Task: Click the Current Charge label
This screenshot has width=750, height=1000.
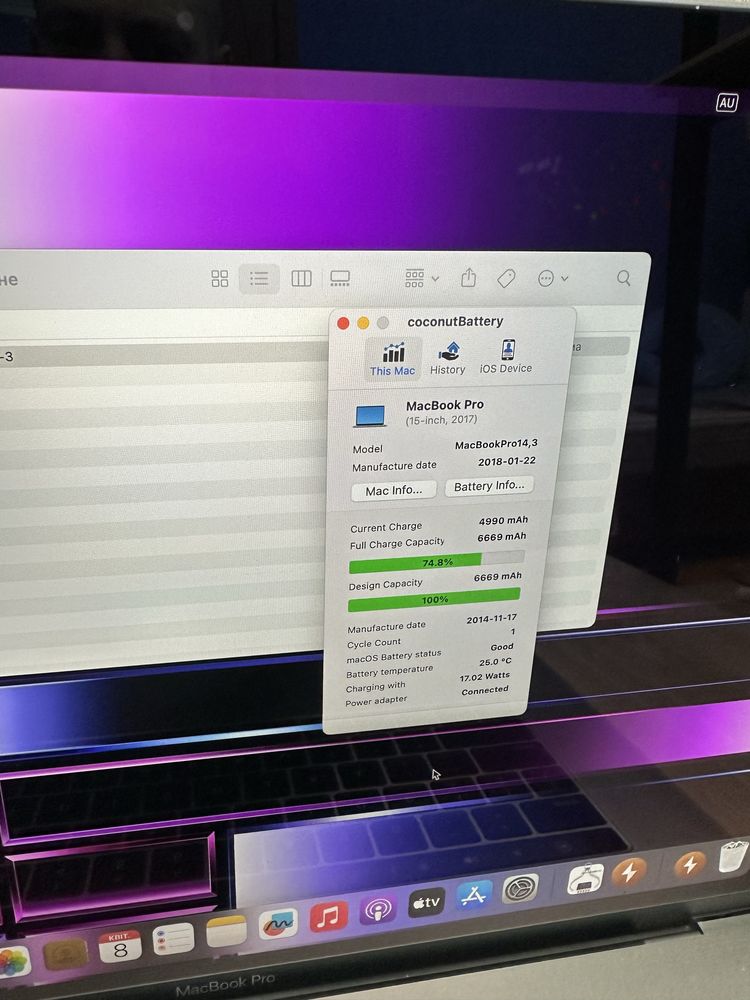Action: click(x=386, y=527)
